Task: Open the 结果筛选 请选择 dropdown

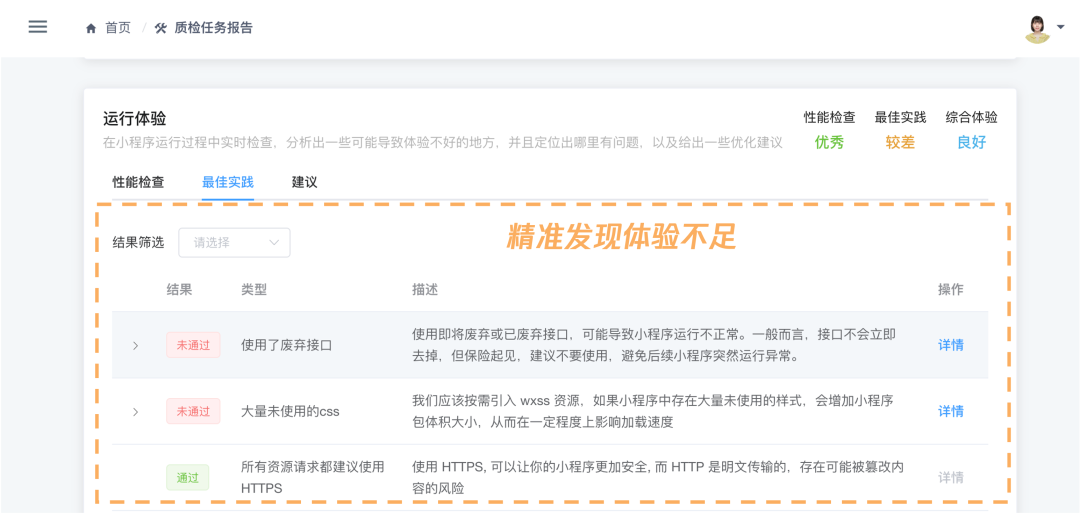Action: 234,243
